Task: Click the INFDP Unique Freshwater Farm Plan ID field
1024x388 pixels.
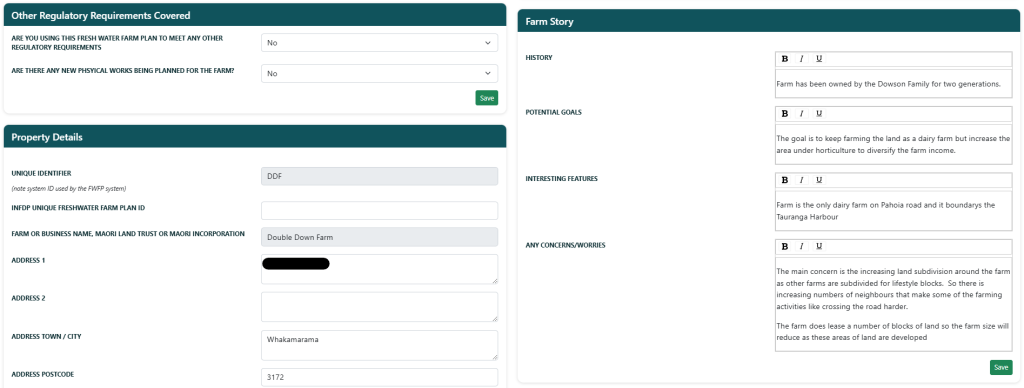Action: (x=379, y=210)
